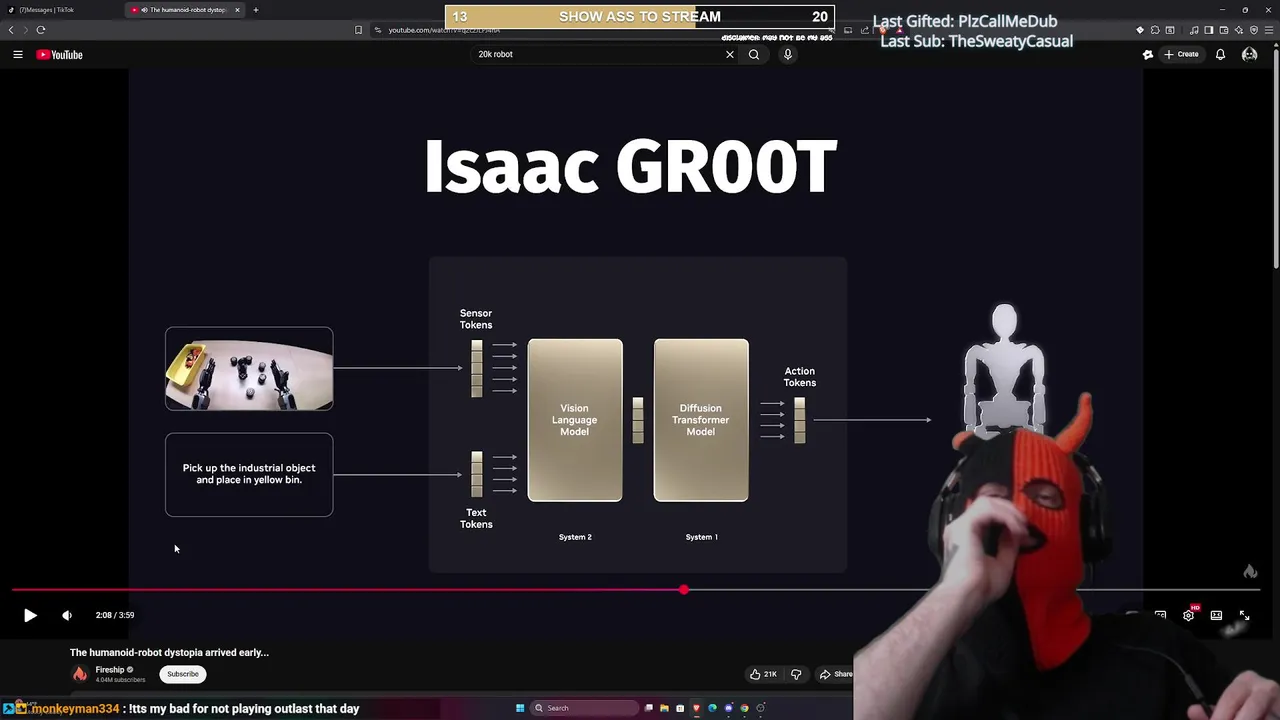Screen dimensions: 1280x720
Task: Open the player settings gear
Action: click(1188, 615)
